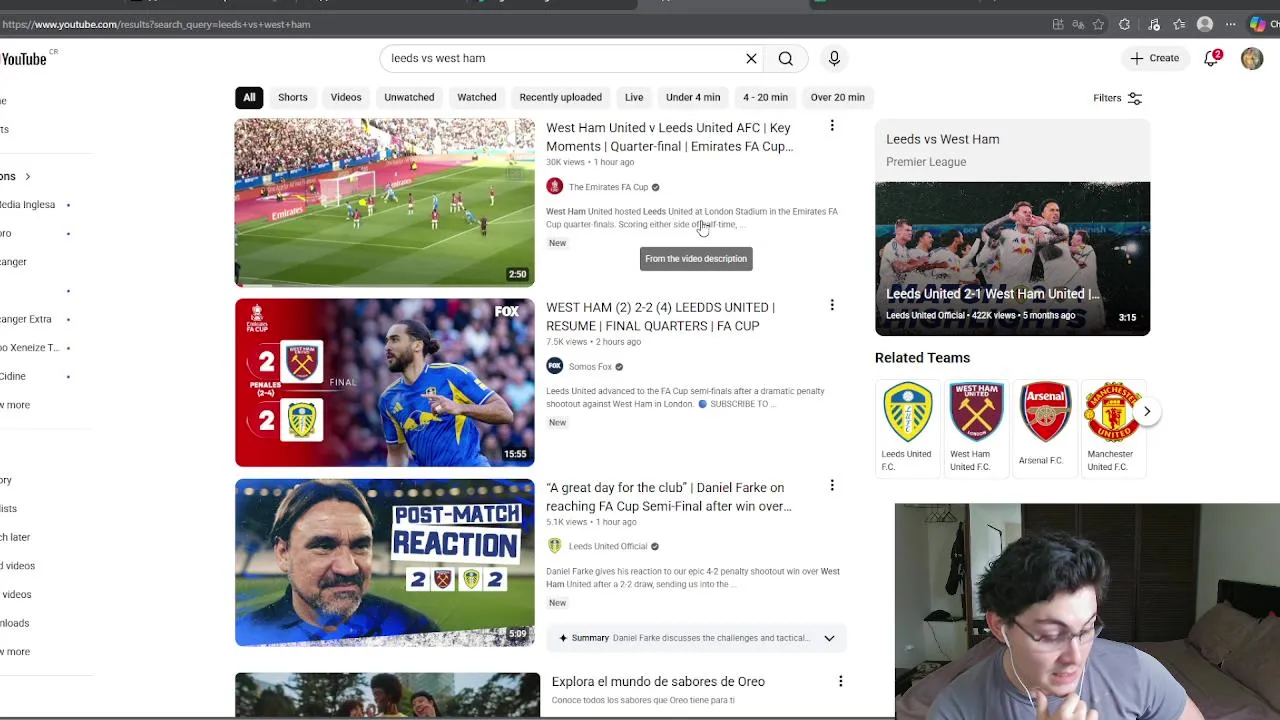Click the YouTube logo
Screen dimensions: 1280x720
(x=24, y=59)
